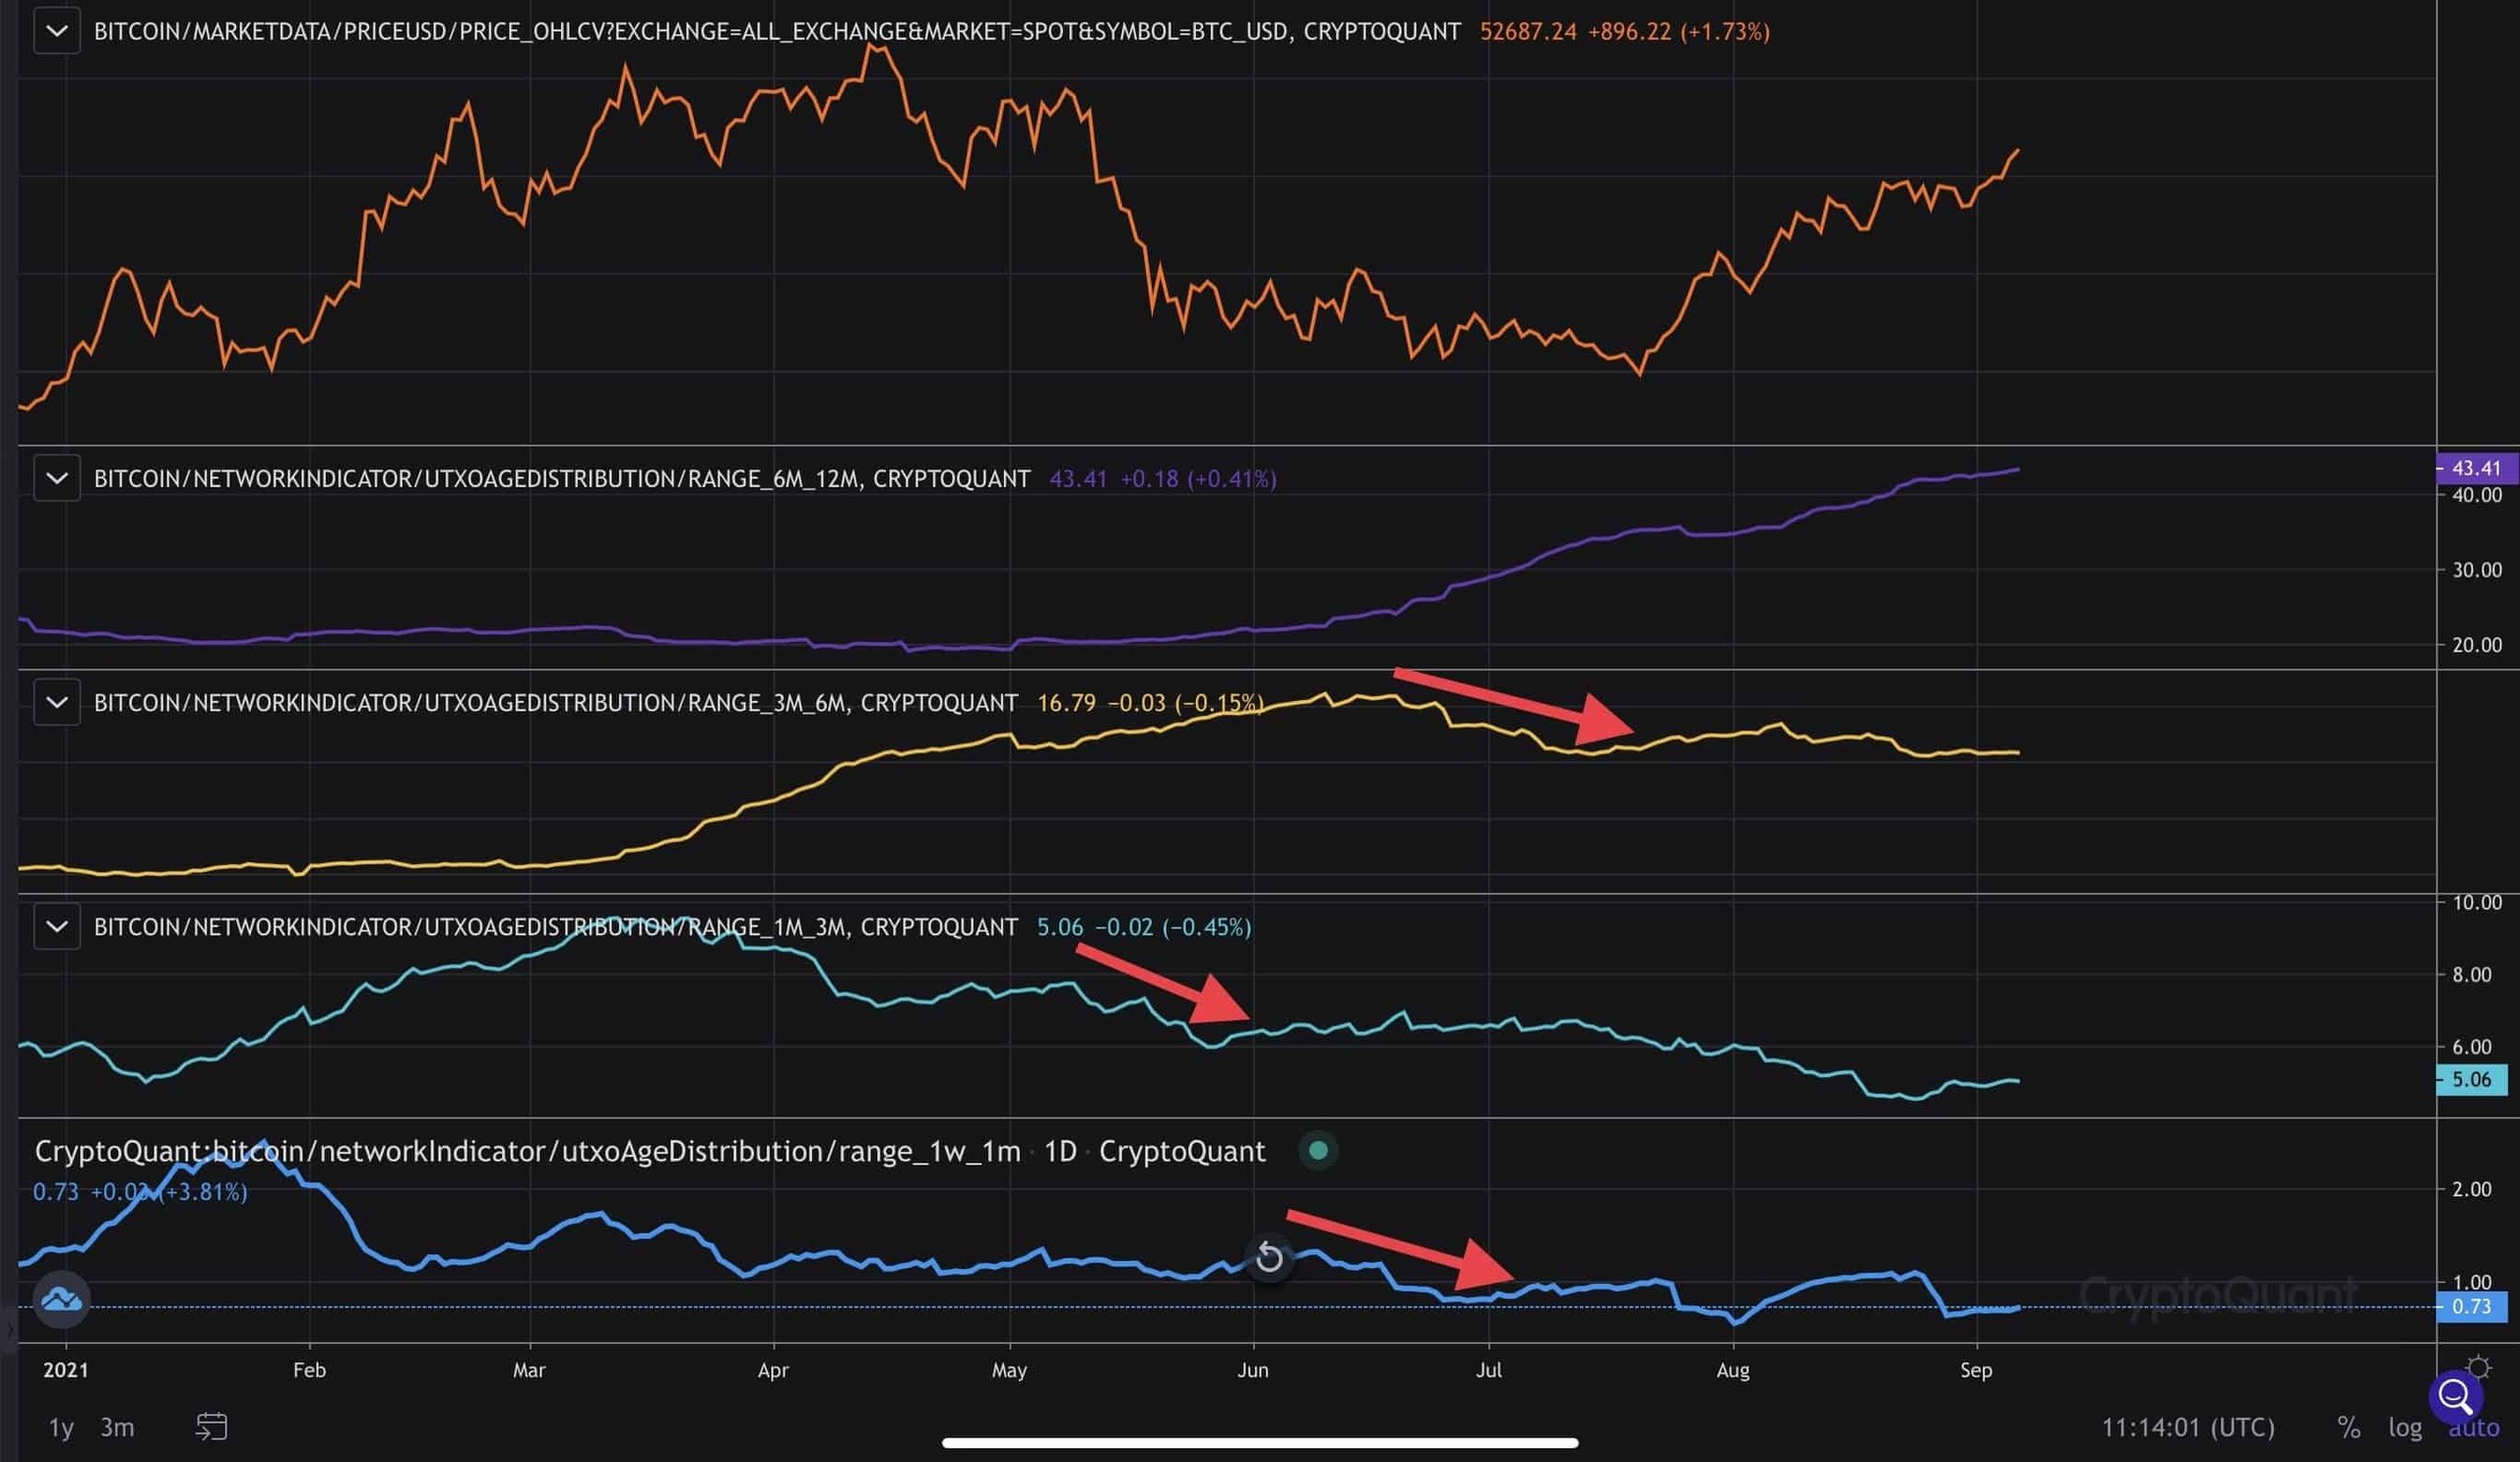
Task: Click the cyan 5.06 price axis label
Action: [x=2472, y=1079]
